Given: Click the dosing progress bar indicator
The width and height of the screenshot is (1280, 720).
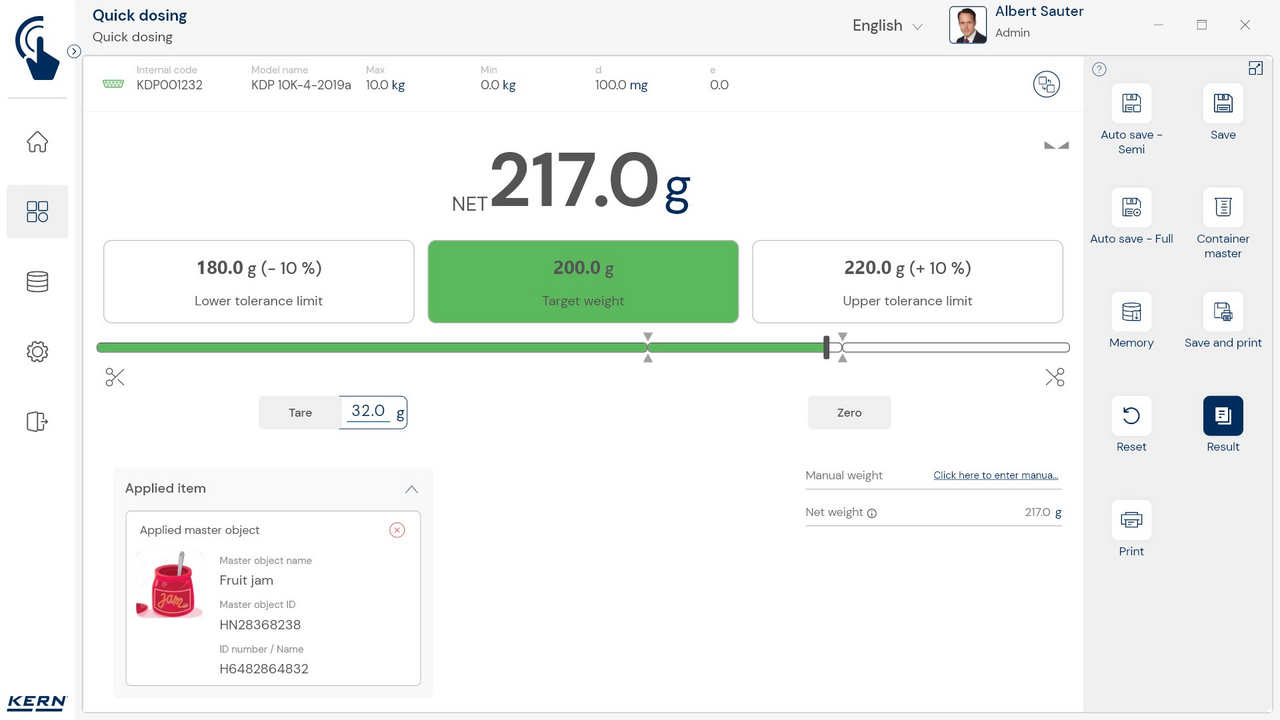Looking at the screenshot, I should coord(826,348).
